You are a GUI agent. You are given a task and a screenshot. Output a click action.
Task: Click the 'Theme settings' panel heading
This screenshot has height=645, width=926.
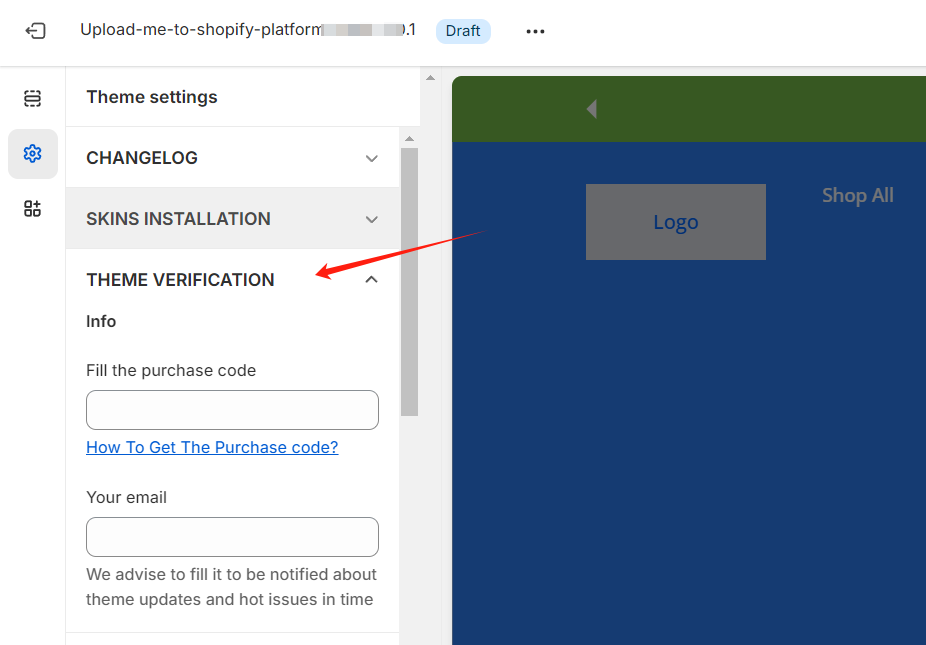(152, 97)
